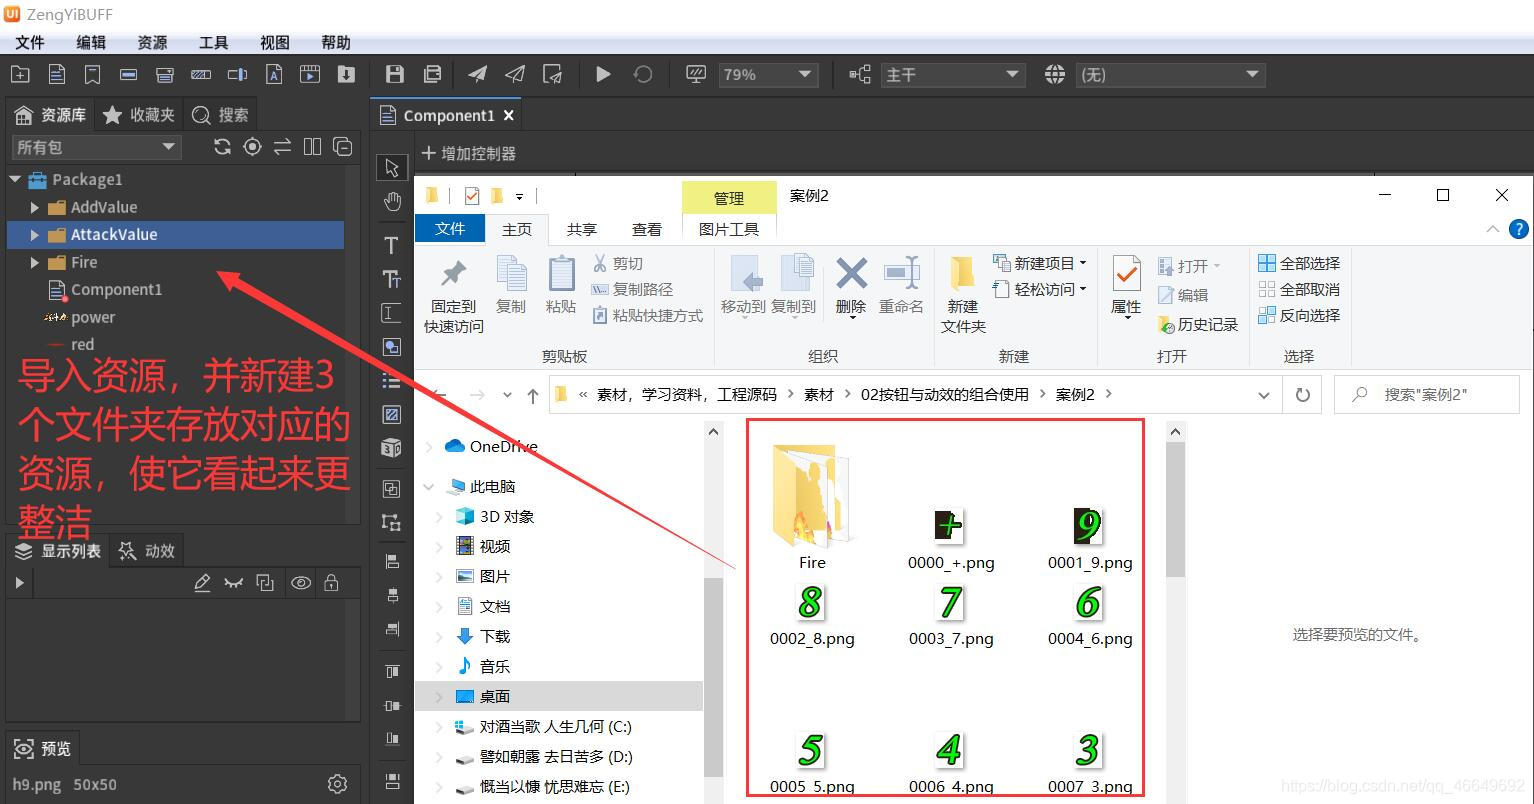Open the 查看 ribbon tab in Explorer
The image size is (1534, 804).
coord(647,229)
